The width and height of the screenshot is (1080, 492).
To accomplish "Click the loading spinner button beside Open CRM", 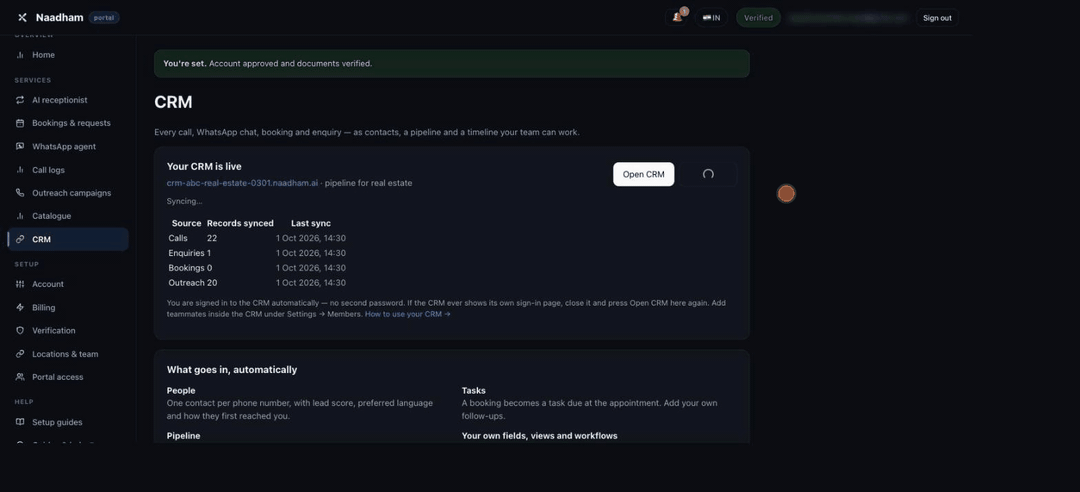I will tap(708, 174).
